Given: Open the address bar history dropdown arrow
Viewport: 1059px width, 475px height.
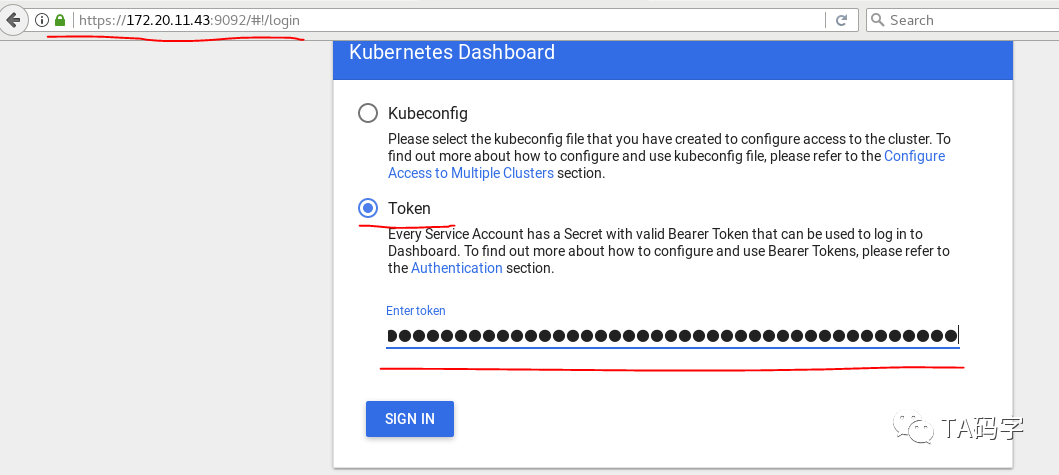Looking at the screenshot, I should [x=818, y=20].
